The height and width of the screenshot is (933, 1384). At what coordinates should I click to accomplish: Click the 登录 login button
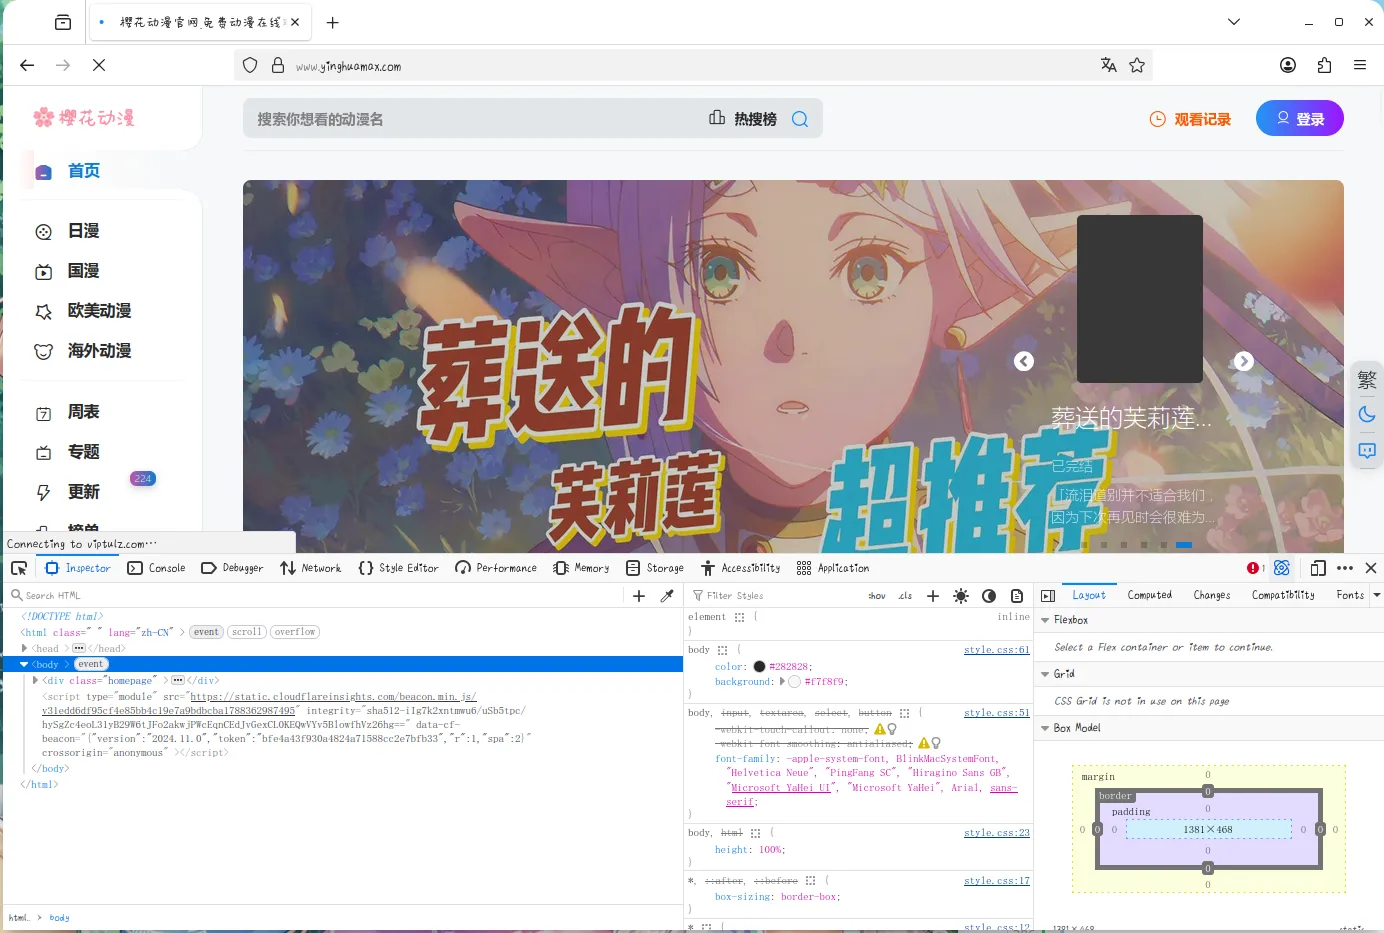[x=1300, y=119]
